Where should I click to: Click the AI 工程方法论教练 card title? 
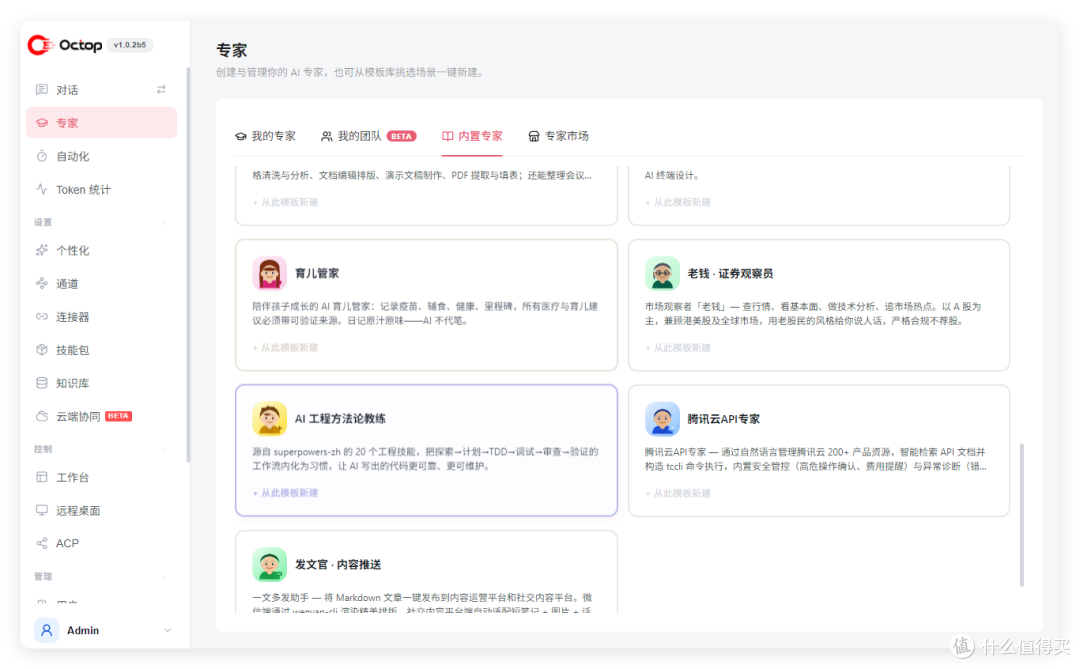coord(340,419)
